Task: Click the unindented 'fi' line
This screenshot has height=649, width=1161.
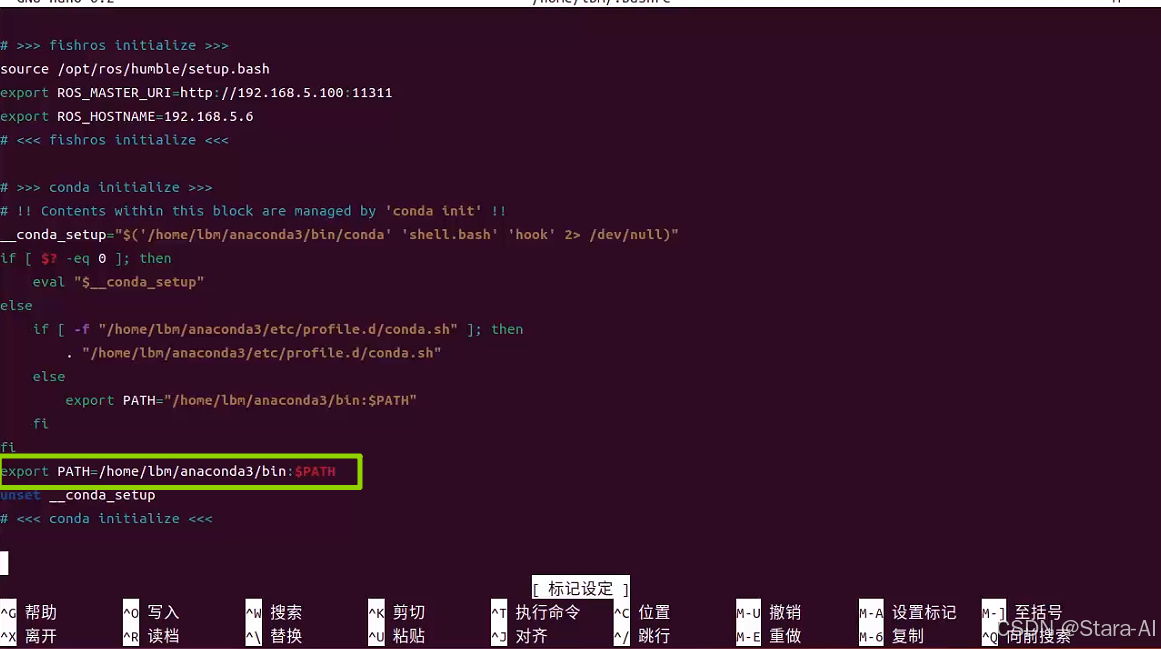Action: tap(8, 448)
